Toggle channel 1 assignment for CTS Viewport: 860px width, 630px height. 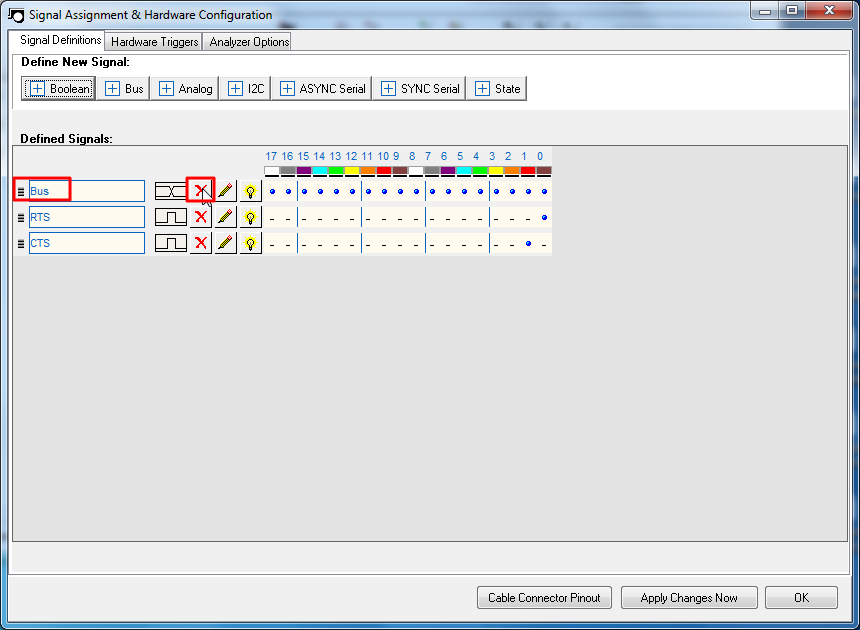(528, 243)
